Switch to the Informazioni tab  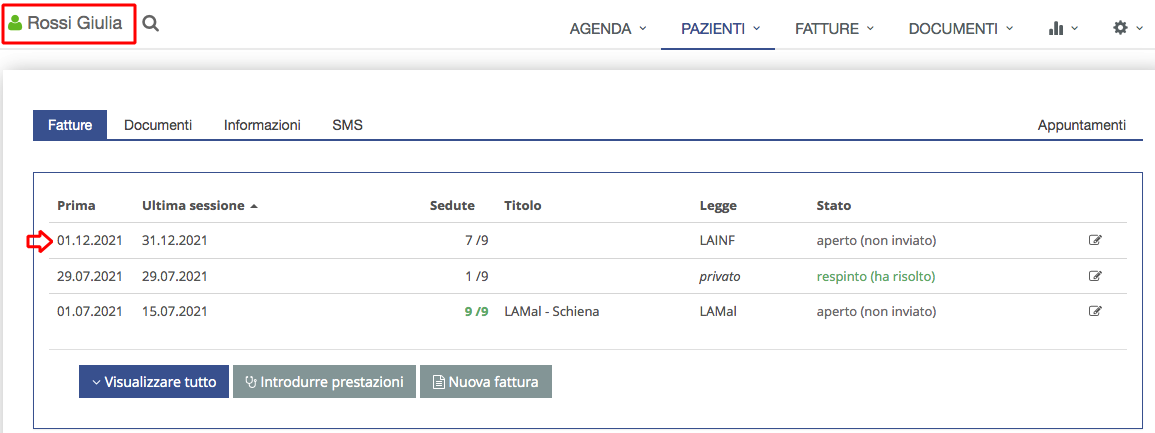(262, 125)
